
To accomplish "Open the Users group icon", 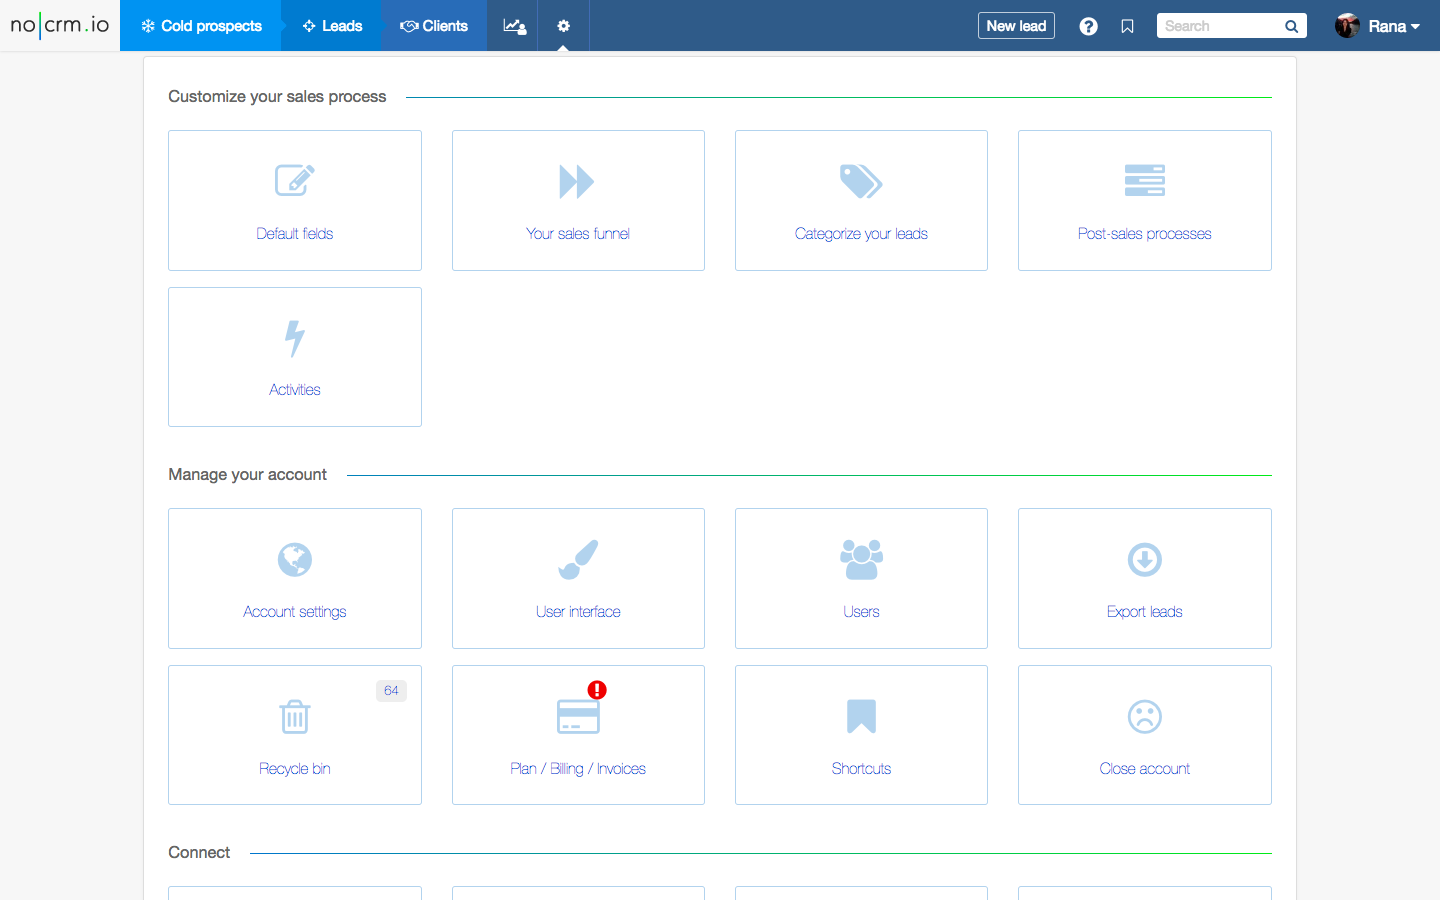I will [x=861, y=560].
